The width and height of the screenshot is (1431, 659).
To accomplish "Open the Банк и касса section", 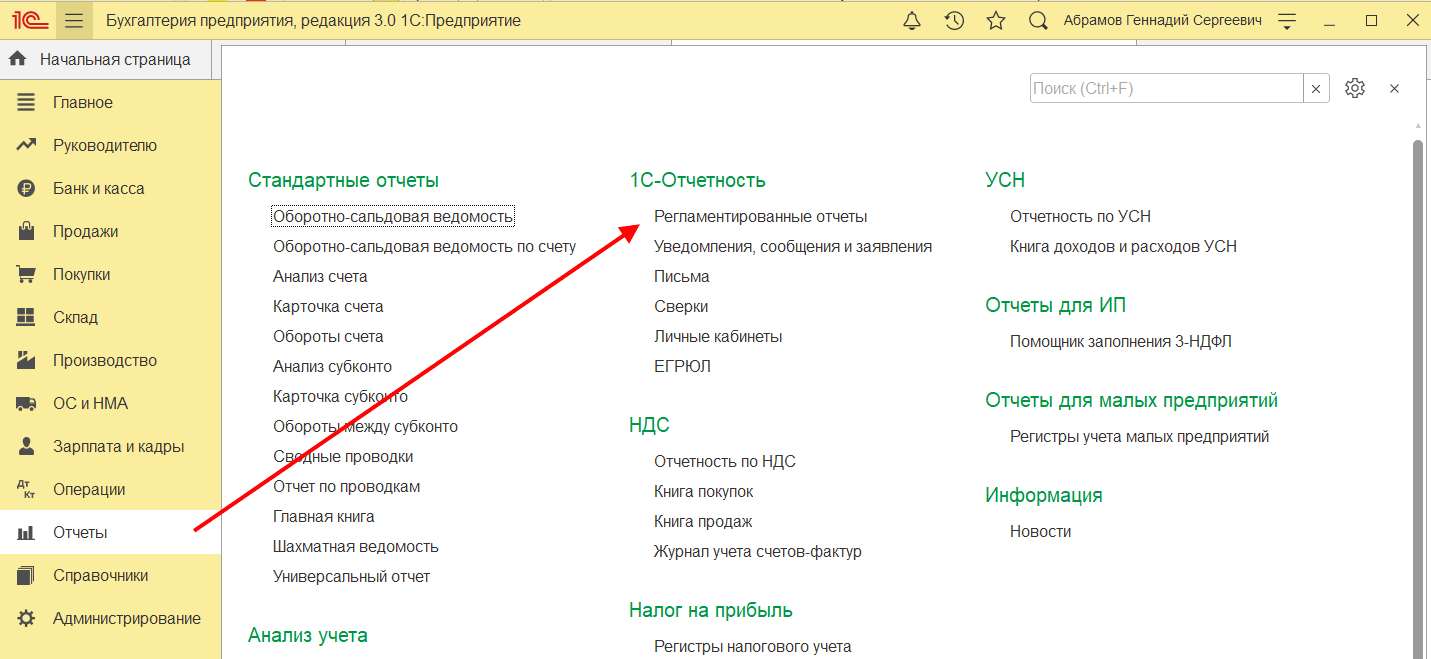I will pos(99,188).
